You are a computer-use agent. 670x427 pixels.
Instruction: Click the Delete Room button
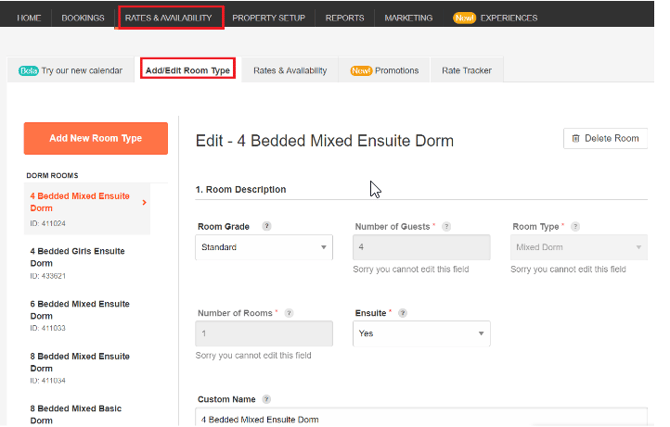pyautogui.click(x=605, y=139)
